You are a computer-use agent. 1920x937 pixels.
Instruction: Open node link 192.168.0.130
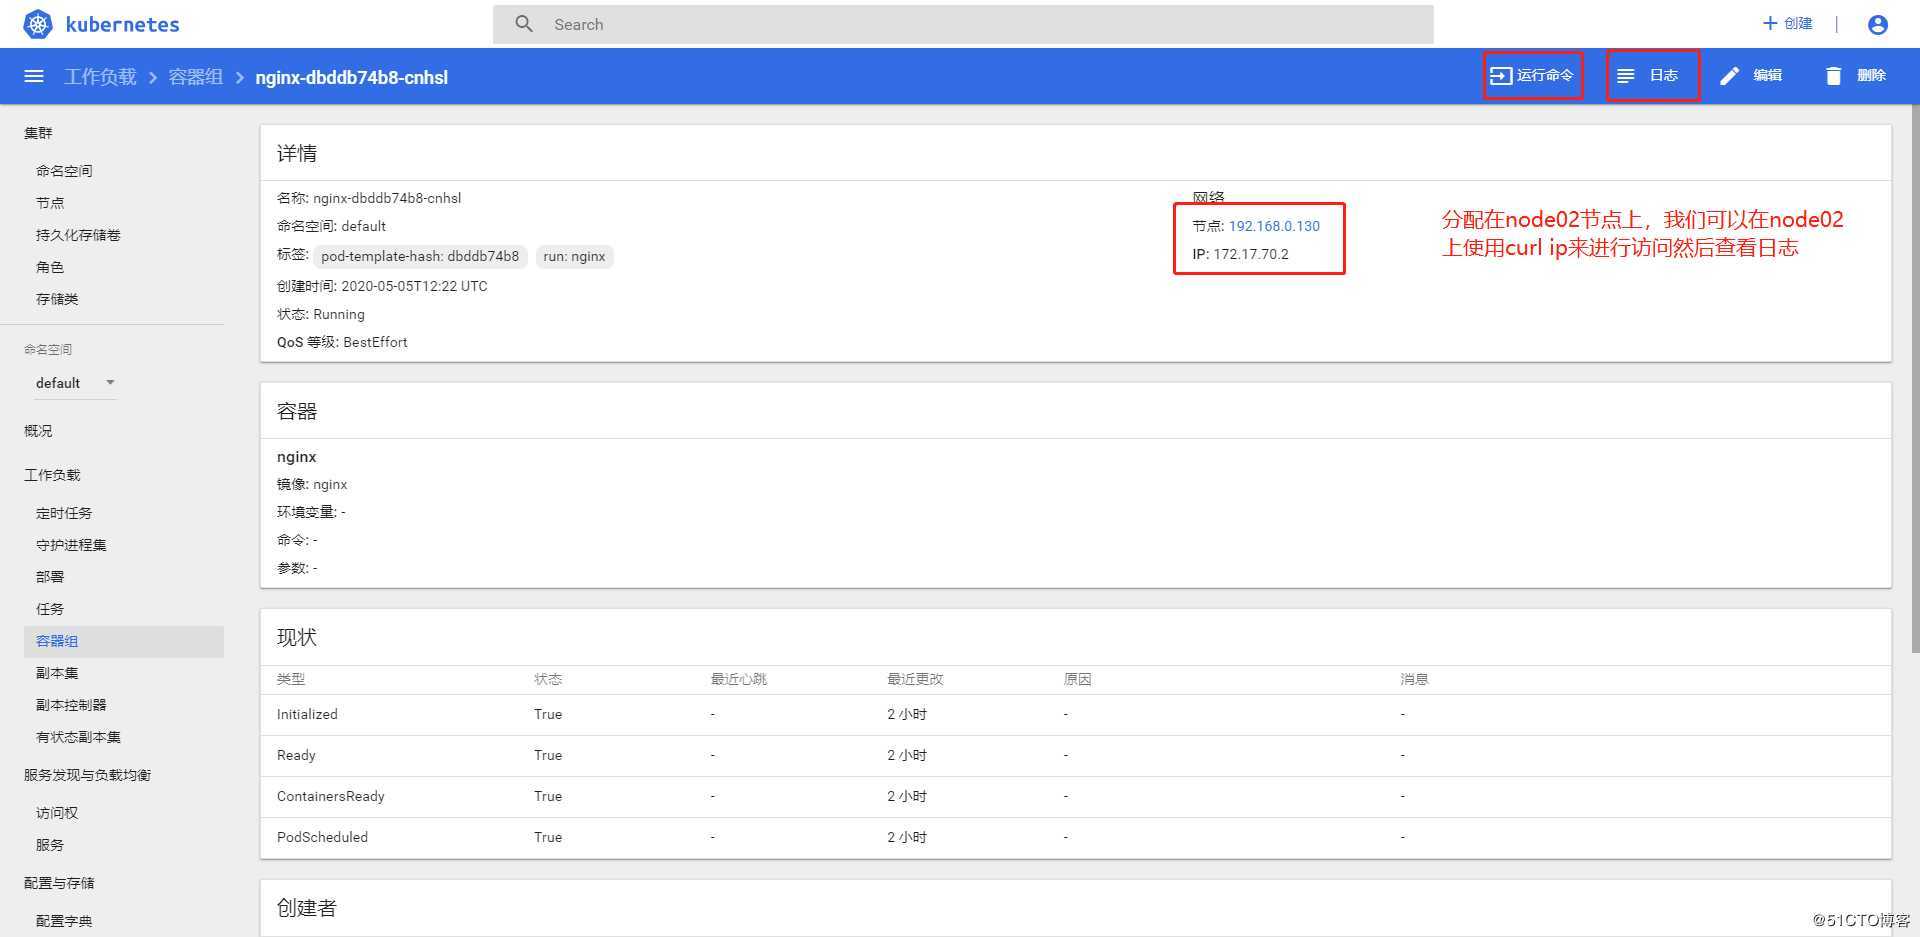click(1274, 226)
